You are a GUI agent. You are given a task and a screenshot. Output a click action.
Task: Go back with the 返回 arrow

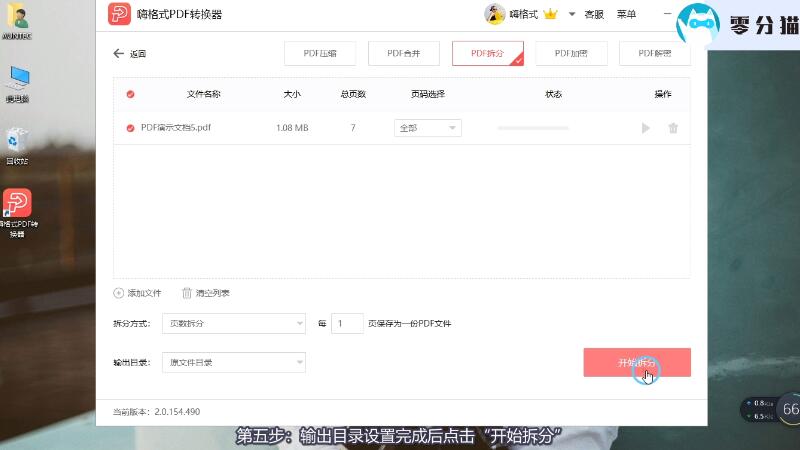click(x=129, y=54)
